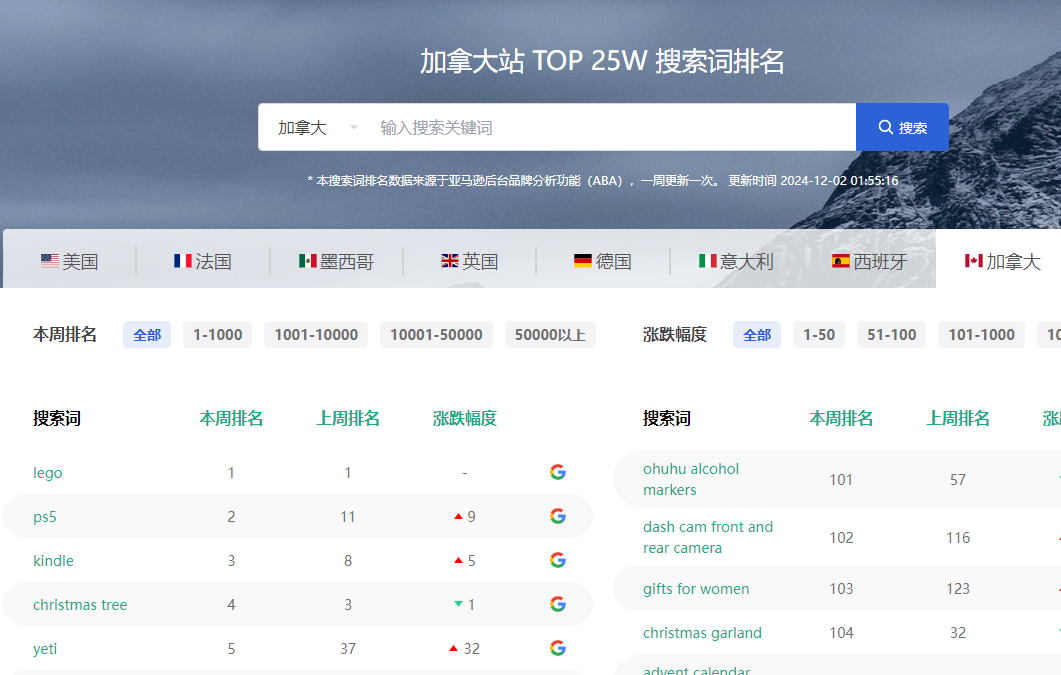Viewport: 1061px width, 675px height.
Task: Open the gifts for women link
Action: [696, 588]
